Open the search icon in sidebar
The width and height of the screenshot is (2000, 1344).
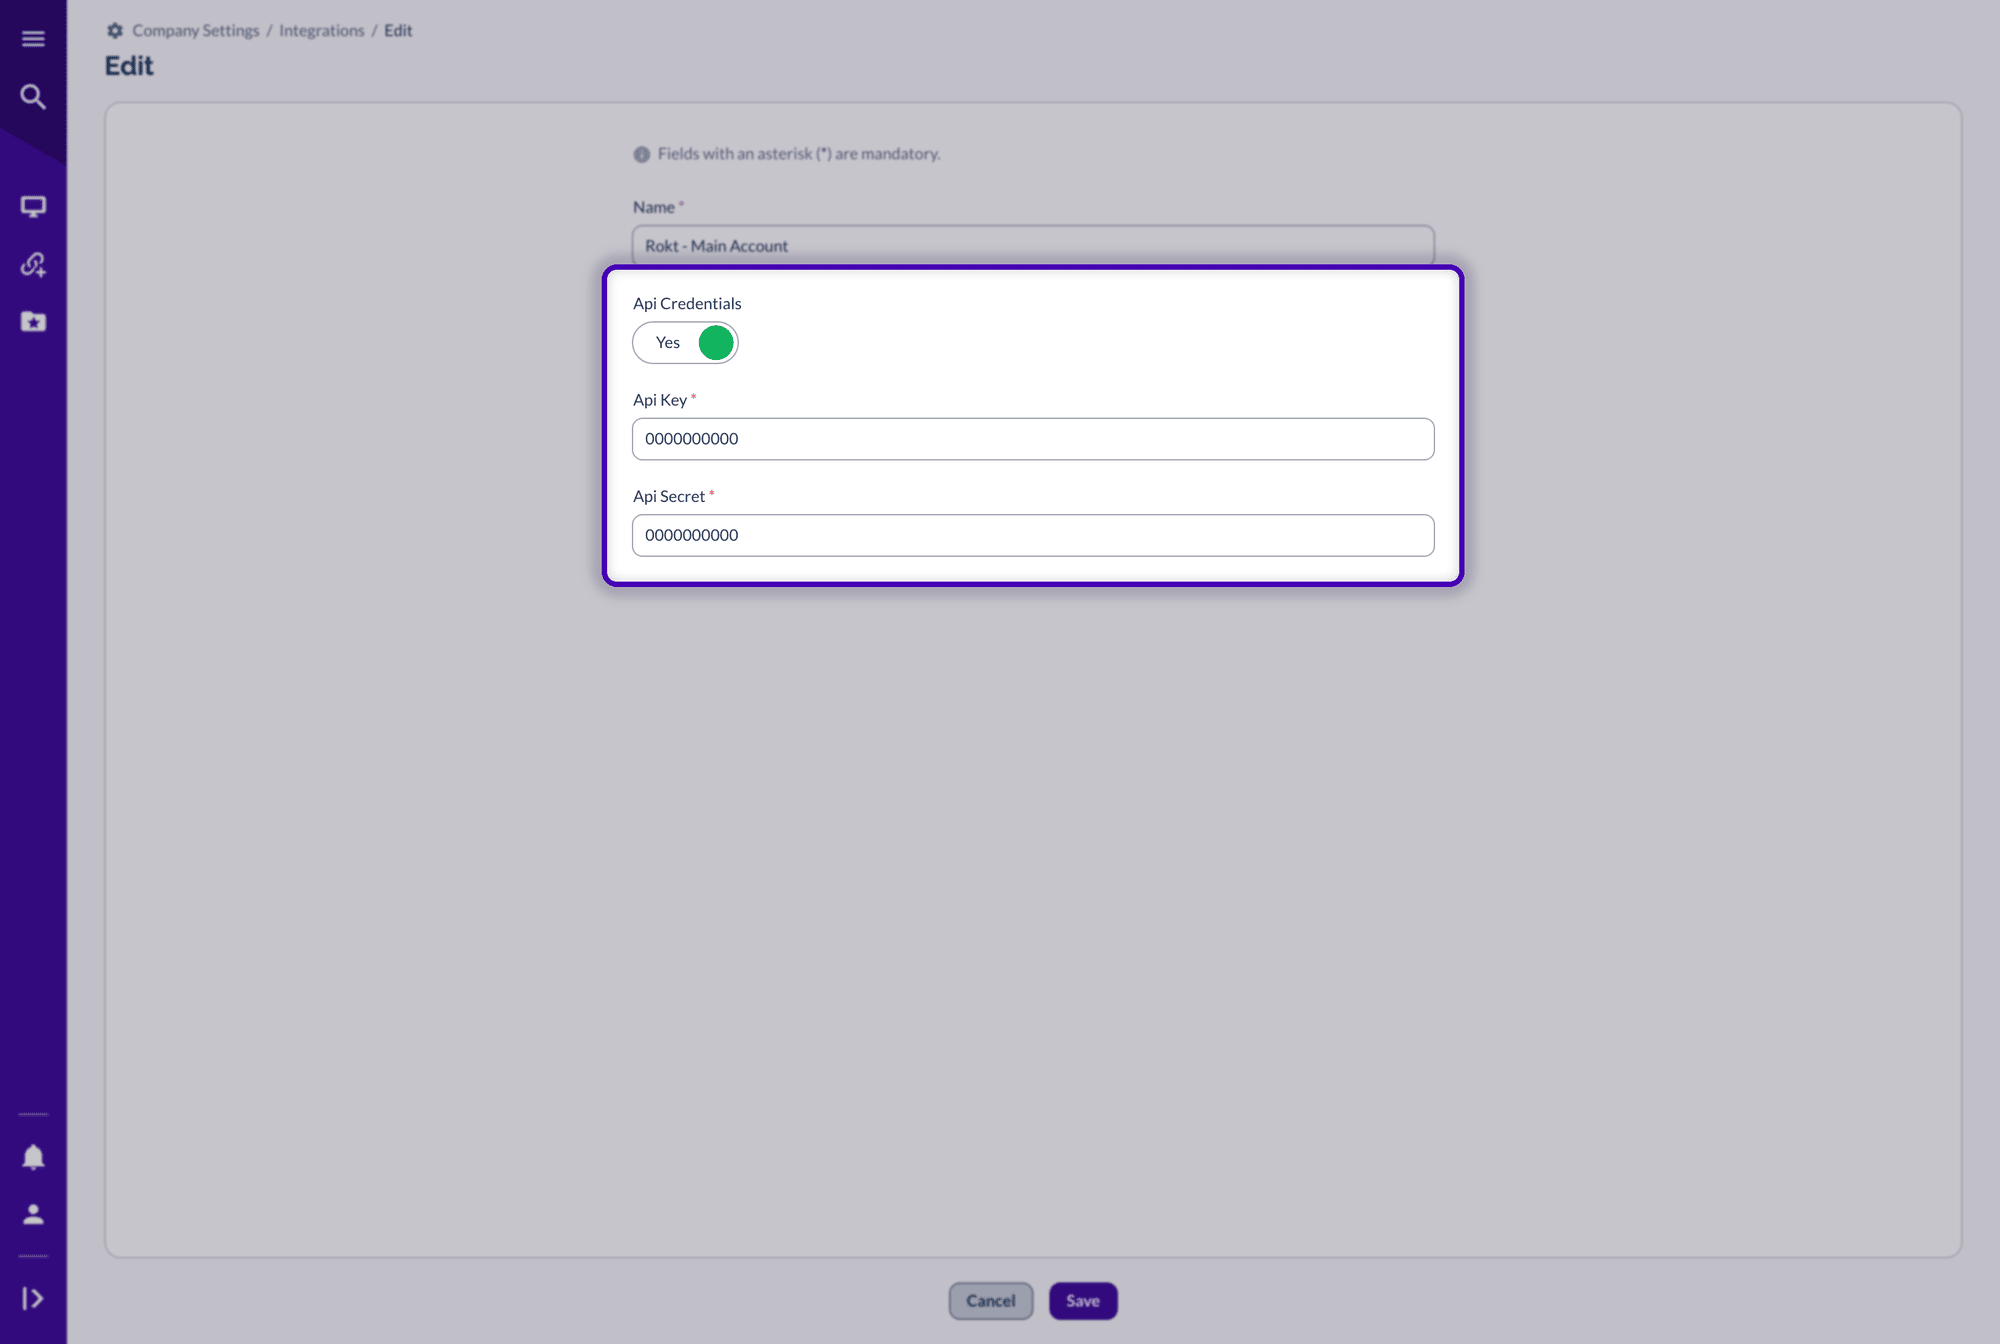click(33, 97)
